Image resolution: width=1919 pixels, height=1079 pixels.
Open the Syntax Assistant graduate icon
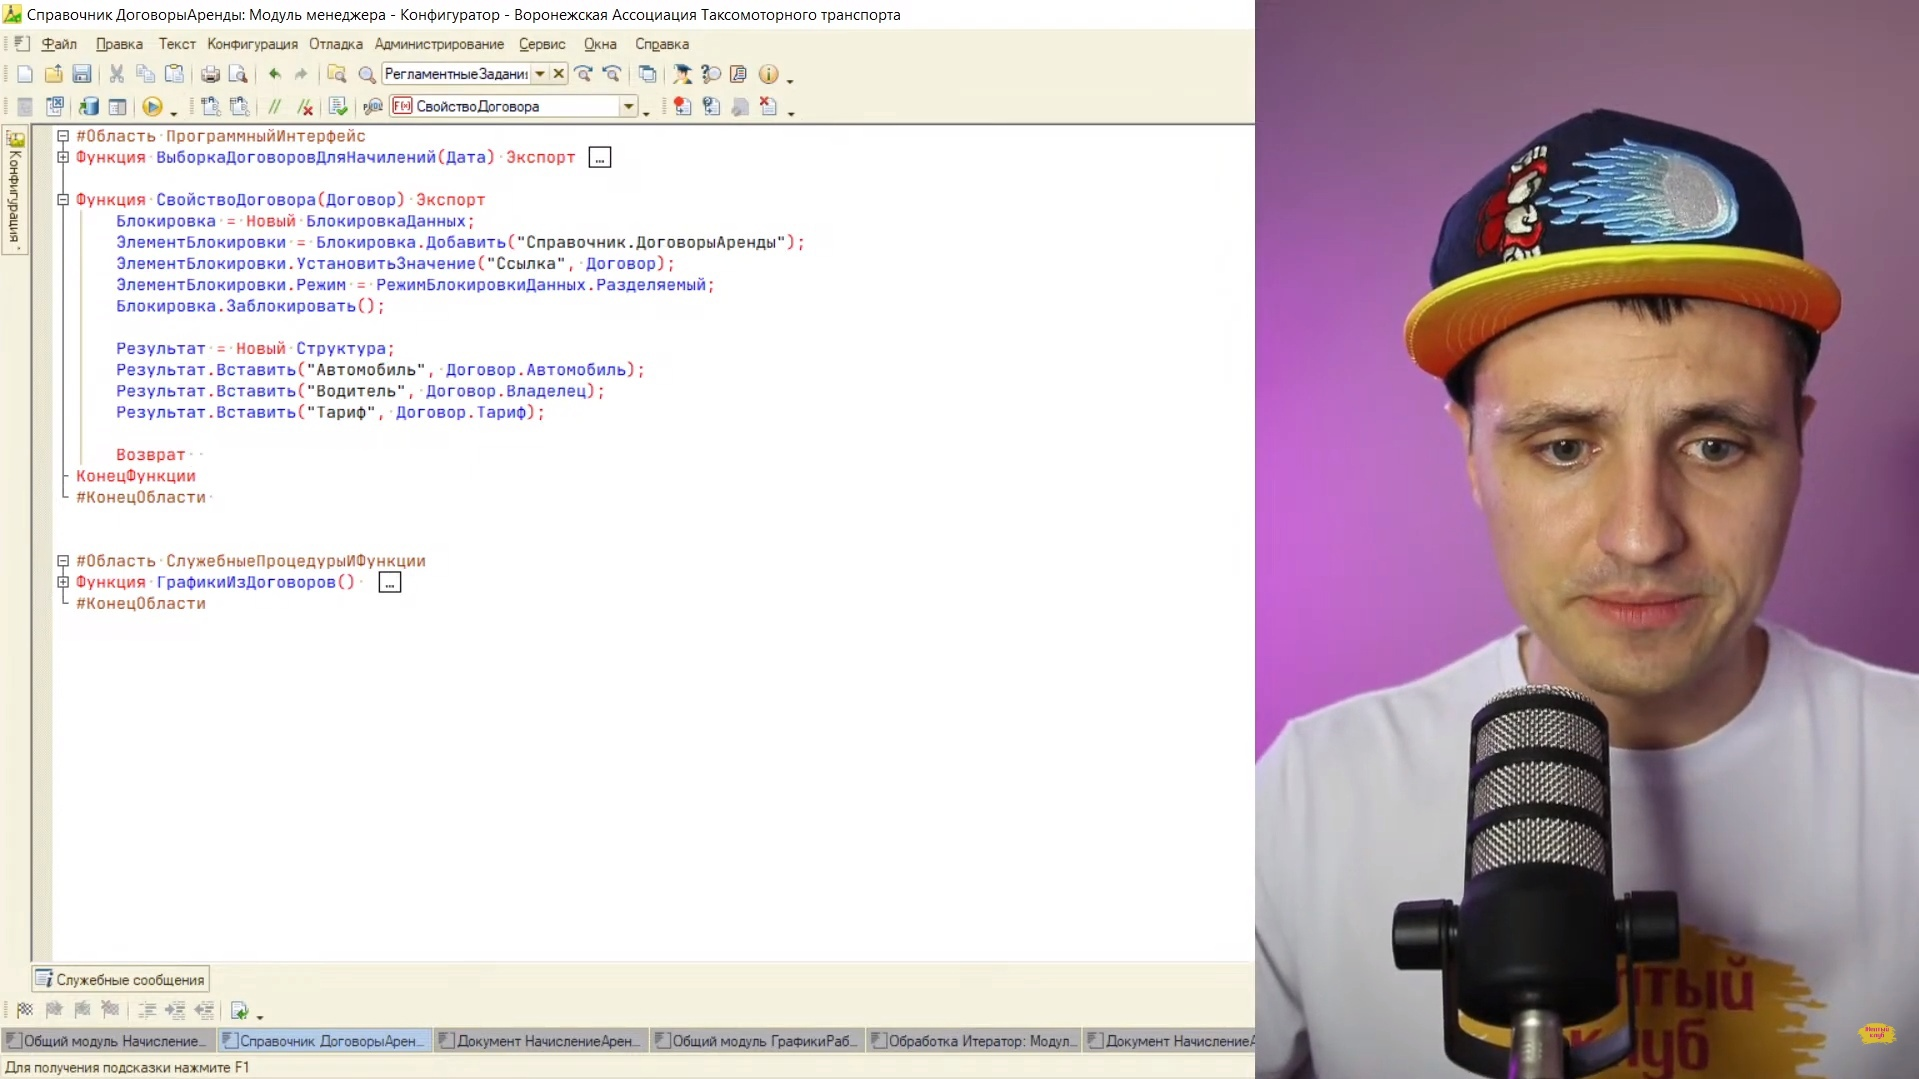(x=682, y=74)
